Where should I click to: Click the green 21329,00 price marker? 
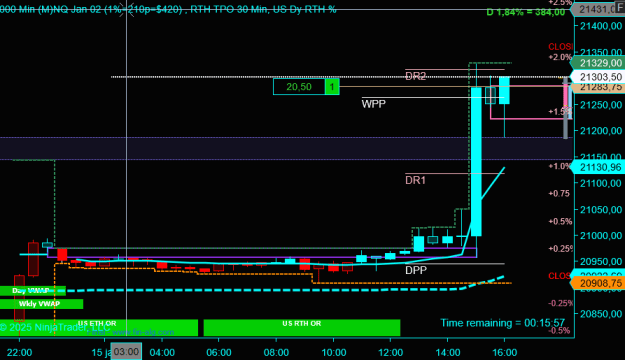pyautogui.click(x=598, y=63)
